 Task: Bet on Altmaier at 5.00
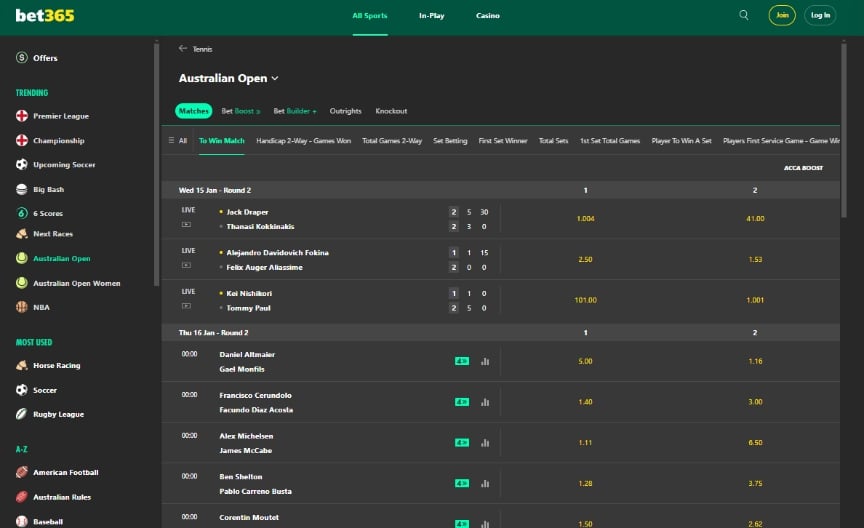click(585, 362)
